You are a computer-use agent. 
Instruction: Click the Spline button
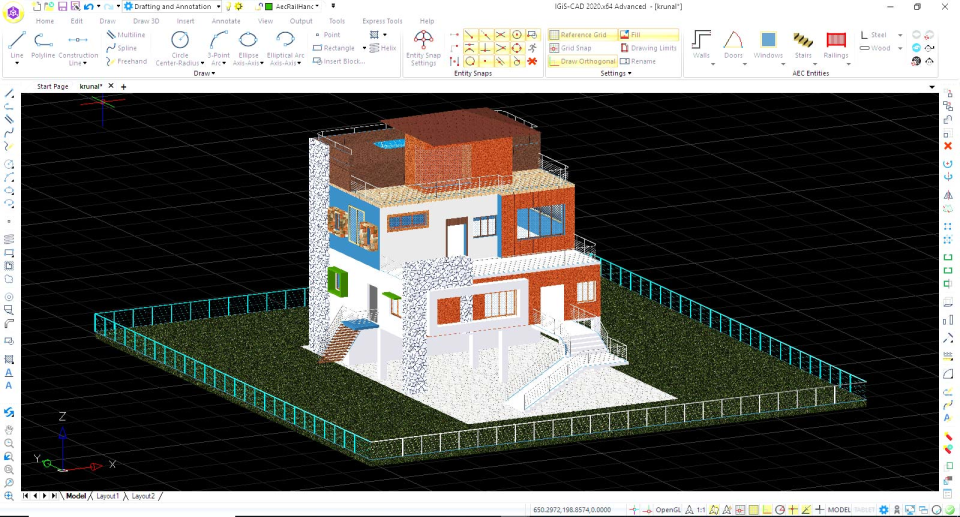coord(122,48)
